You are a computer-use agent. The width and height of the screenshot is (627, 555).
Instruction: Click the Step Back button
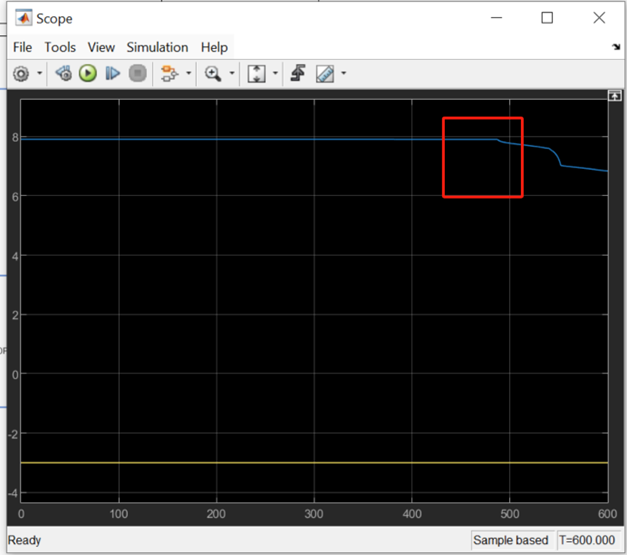point(64,74)
